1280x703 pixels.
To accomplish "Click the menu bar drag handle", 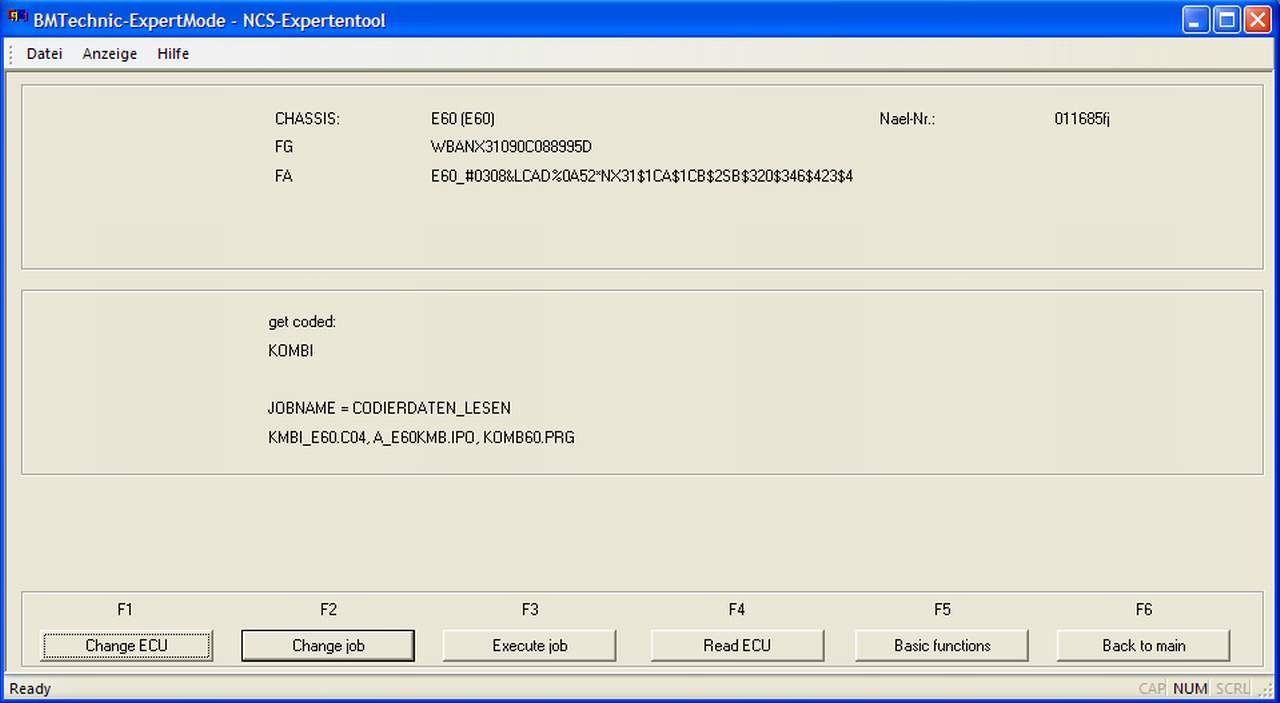I will click(11, 54).
